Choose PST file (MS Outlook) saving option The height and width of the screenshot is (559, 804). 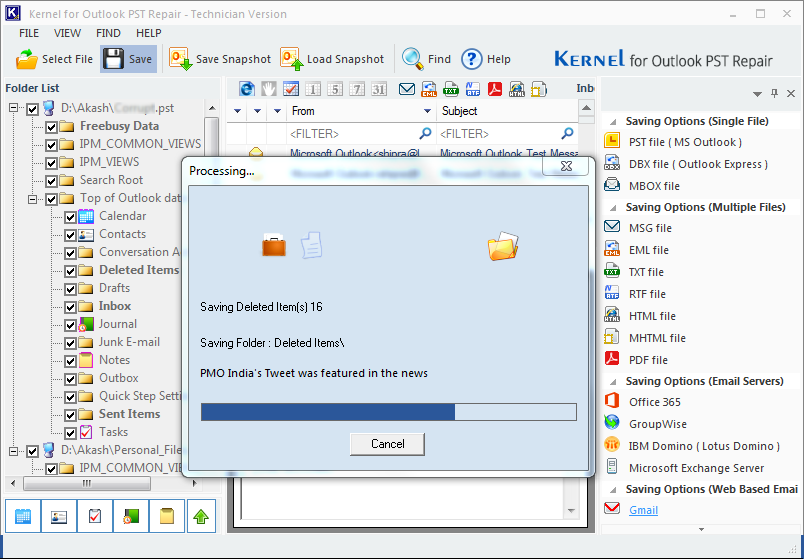pyautogui.click(x=685, y=142)
